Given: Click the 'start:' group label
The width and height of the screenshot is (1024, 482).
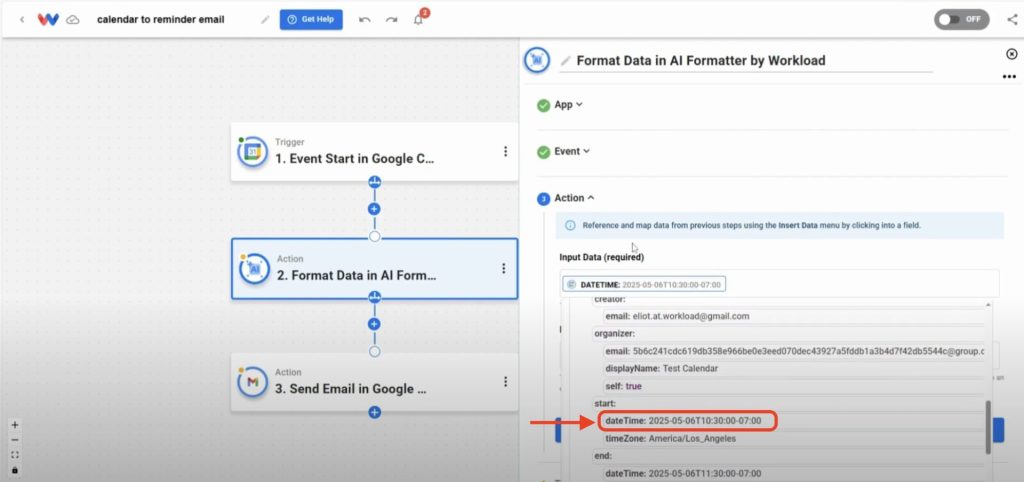Looking at the screenshot, I should [x=605, y=404].
